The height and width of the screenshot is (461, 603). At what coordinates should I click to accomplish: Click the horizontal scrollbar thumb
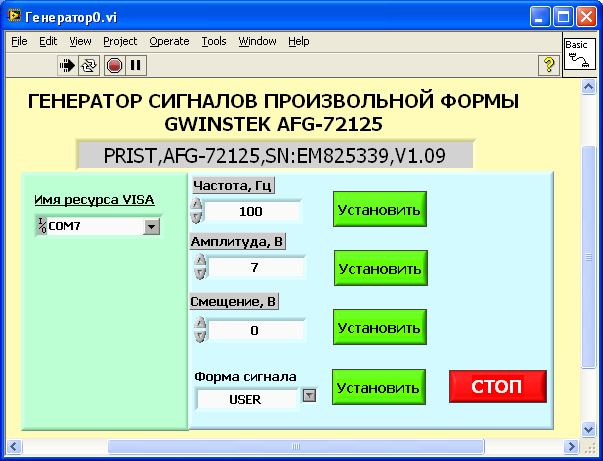point(296,446)
